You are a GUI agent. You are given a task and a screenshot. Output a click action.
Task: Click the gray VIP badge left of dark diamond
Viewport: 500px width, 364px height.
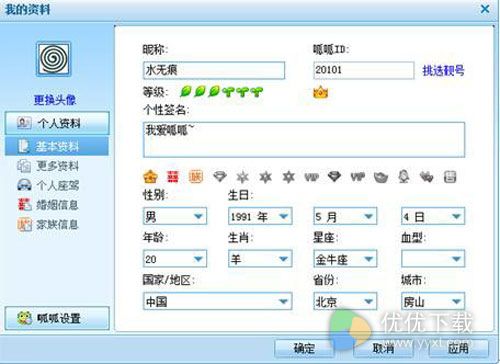pyautogui.click(x=312, y=177)
